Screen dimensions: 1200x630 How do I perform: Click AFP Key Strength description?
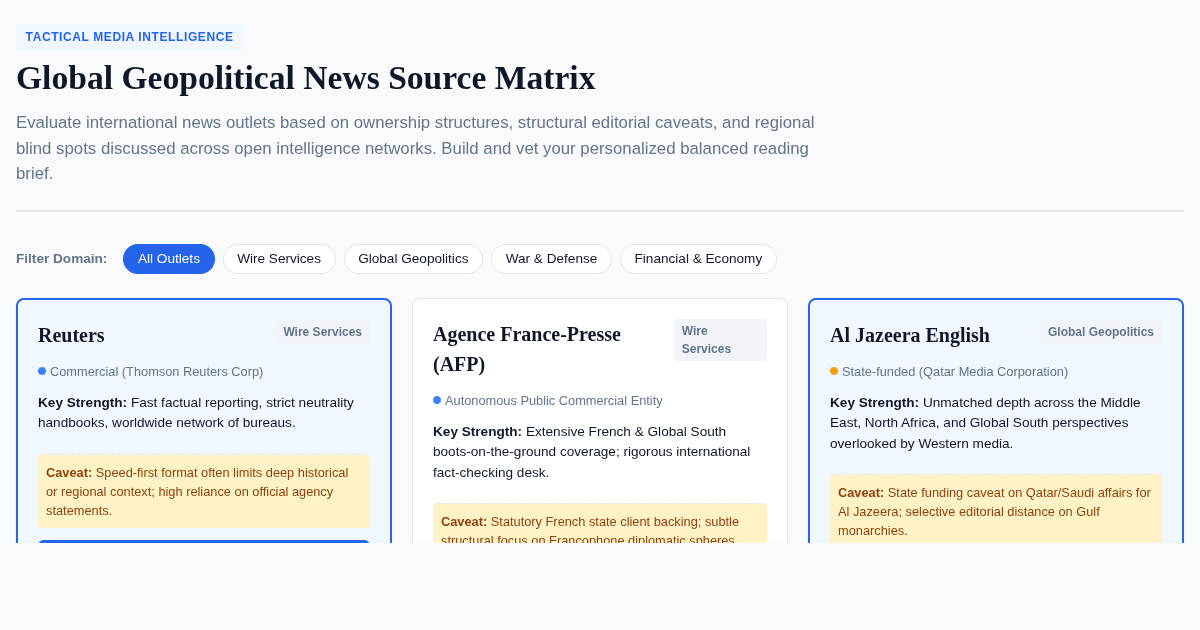[x=600, y=452]
